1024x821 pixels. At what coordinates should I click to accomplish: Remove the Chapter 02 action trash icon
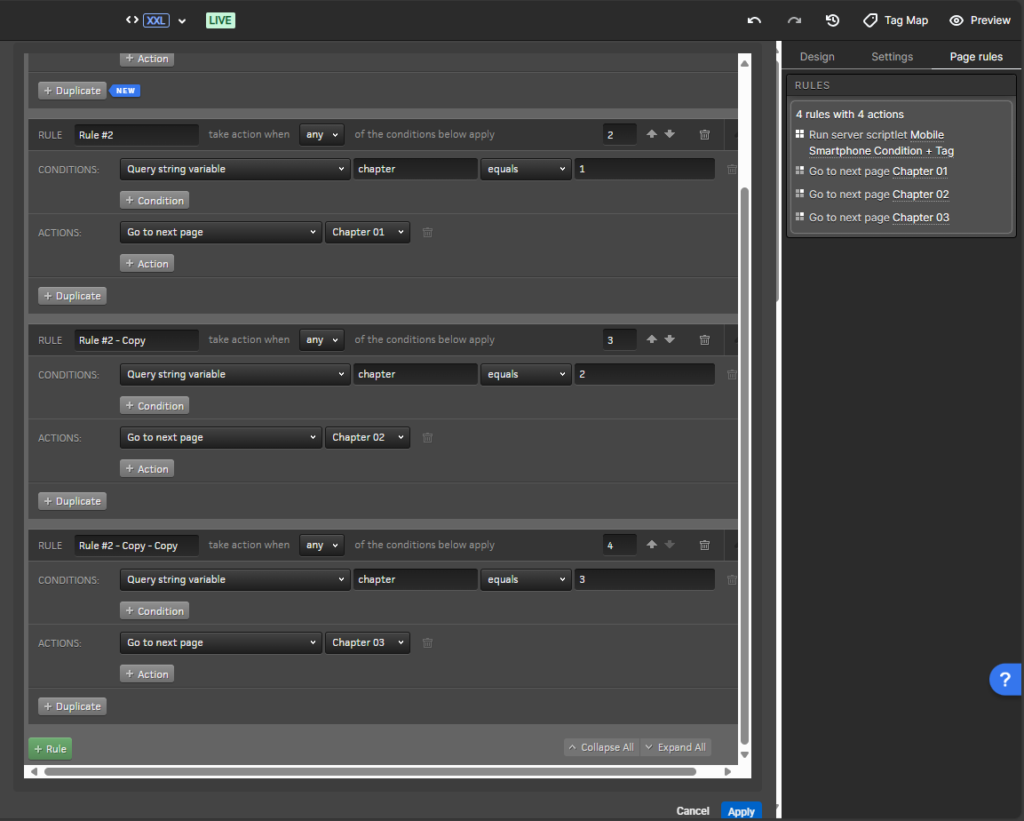pyautogui.click(x=428, y=437)
